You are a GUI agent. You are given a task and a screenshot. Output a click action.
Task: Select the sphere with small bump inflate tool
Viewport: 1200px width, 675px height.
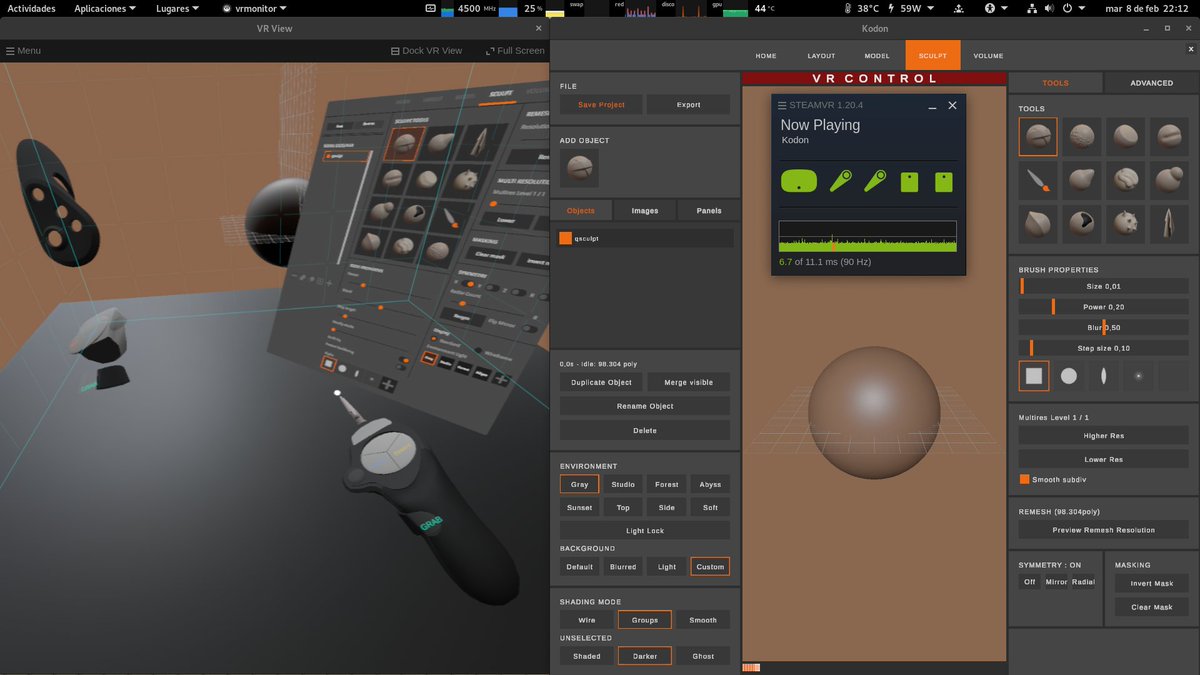[1170, 180]
